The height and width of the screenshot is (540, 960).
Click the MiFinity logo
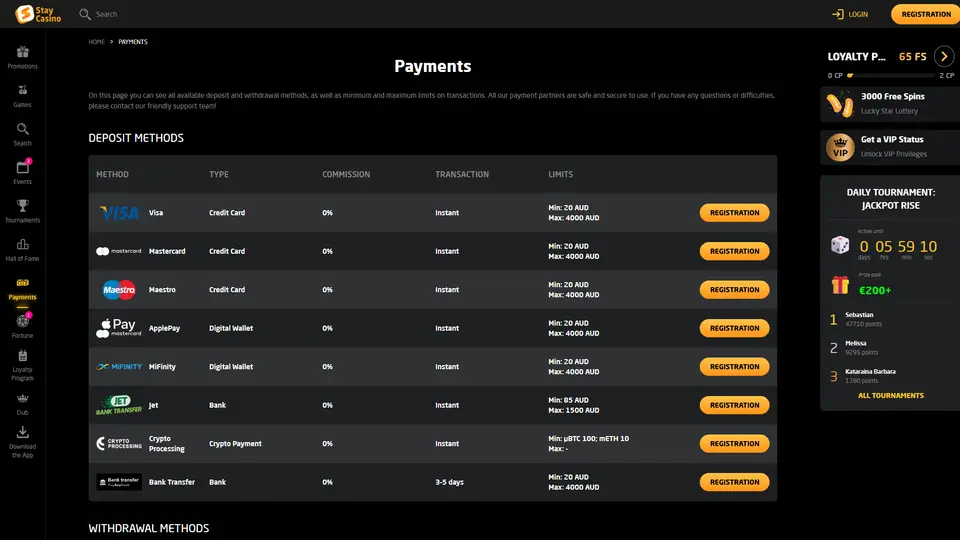click(119, 367)
